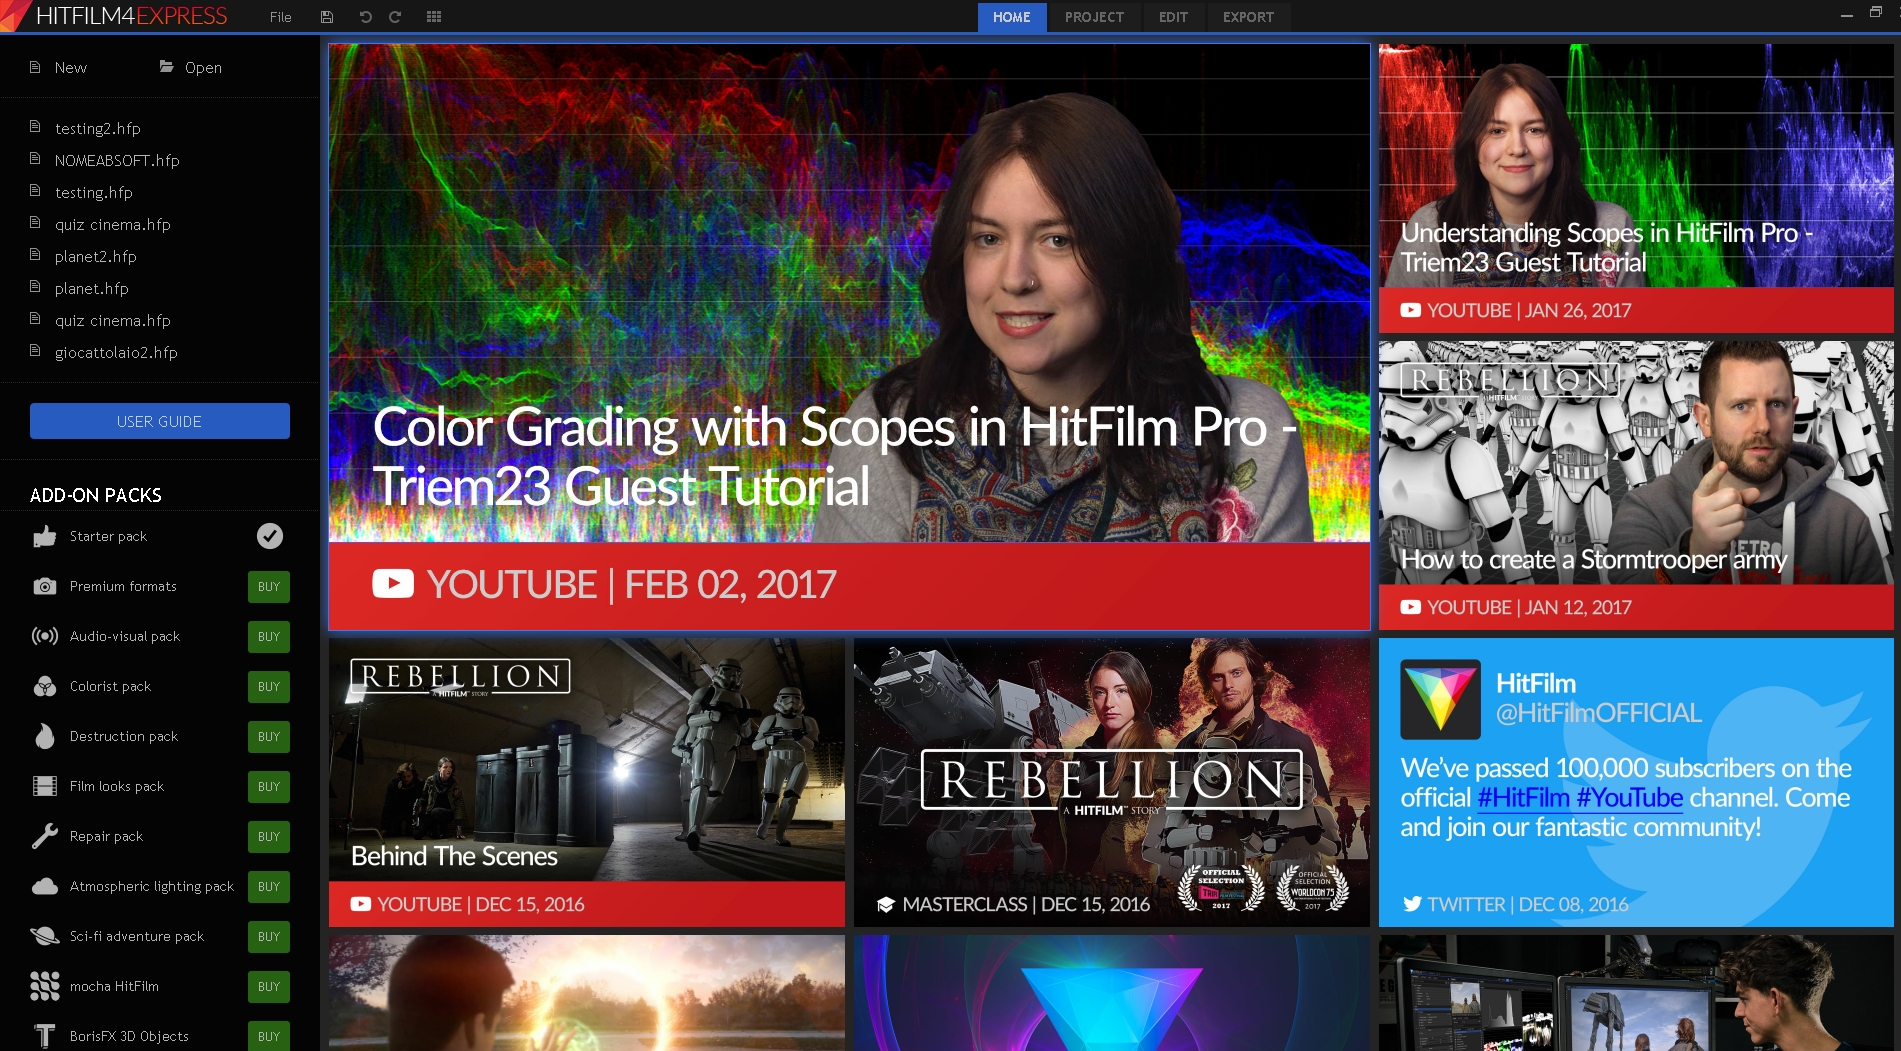Click Open to browse for a project
The width and height of the screenshot is (1901, 1051).
coord(203,67)
